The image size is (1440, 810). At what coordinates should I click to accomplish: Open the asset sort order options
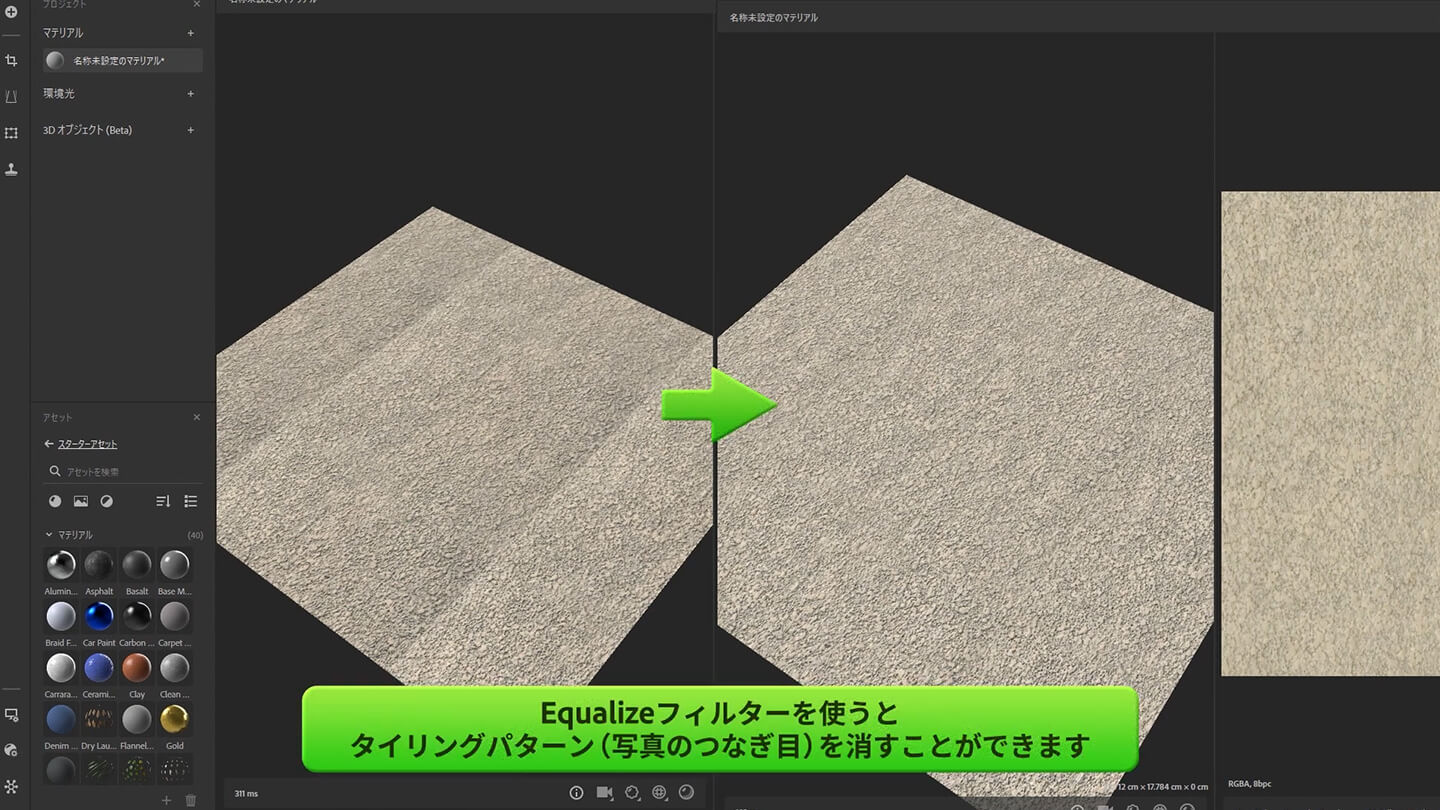tap(163, 501)
